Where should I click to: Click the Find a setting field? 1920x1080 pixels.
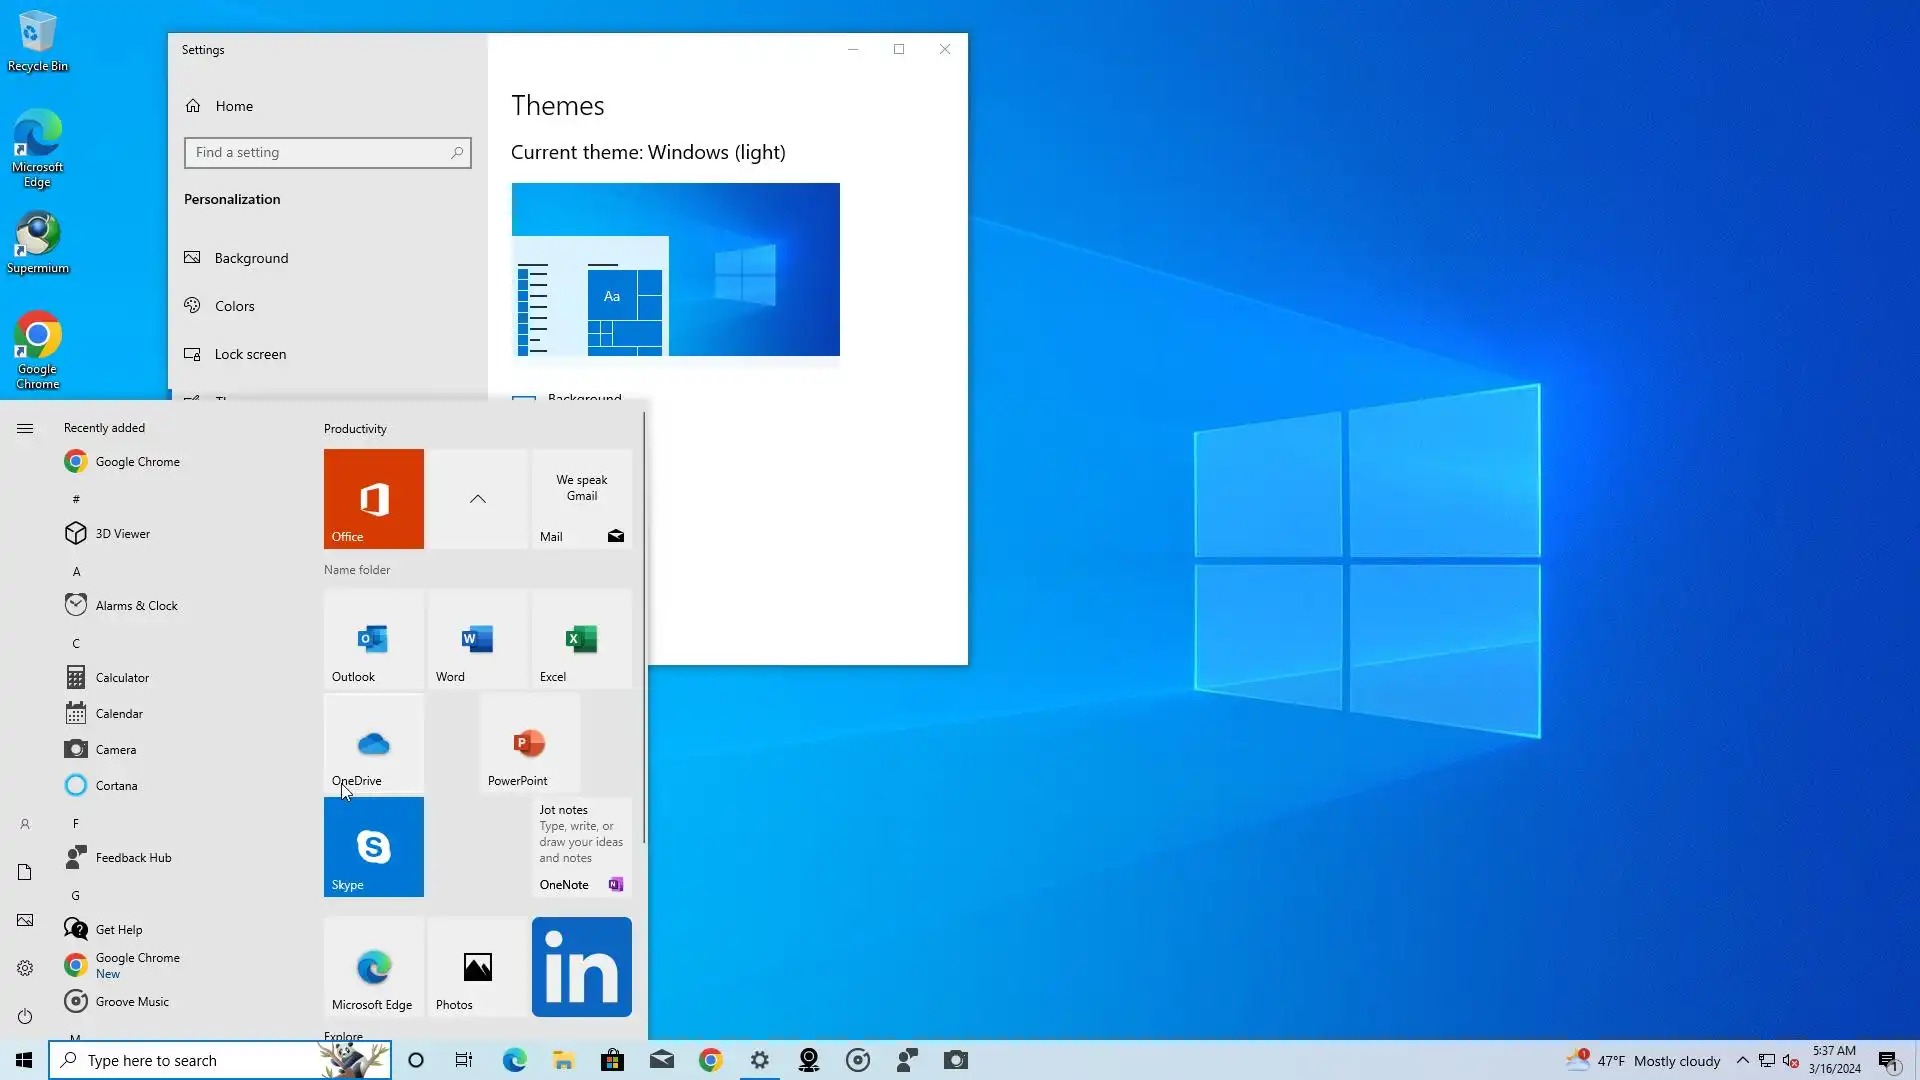tap(320, 152)
